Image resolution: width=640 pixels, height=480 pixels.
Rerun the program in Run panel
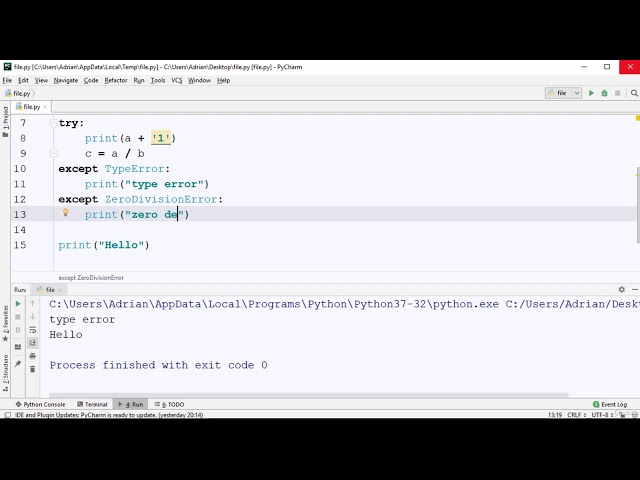point(18,304)
